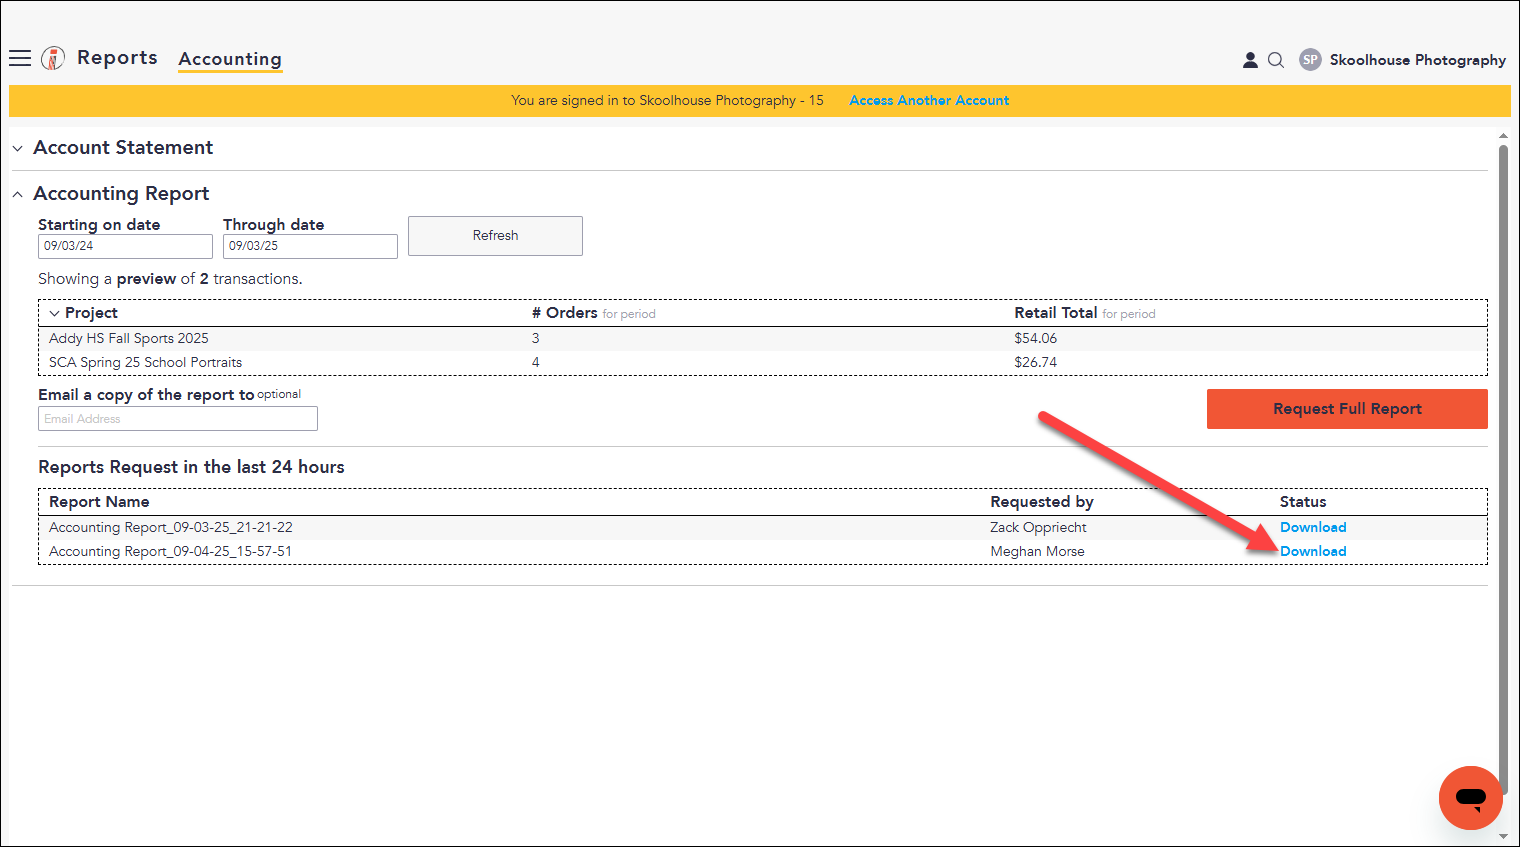Open the hamburger navigation menu
The image size is (1520, 847).
pyautogui.click(x=20, y=58)
